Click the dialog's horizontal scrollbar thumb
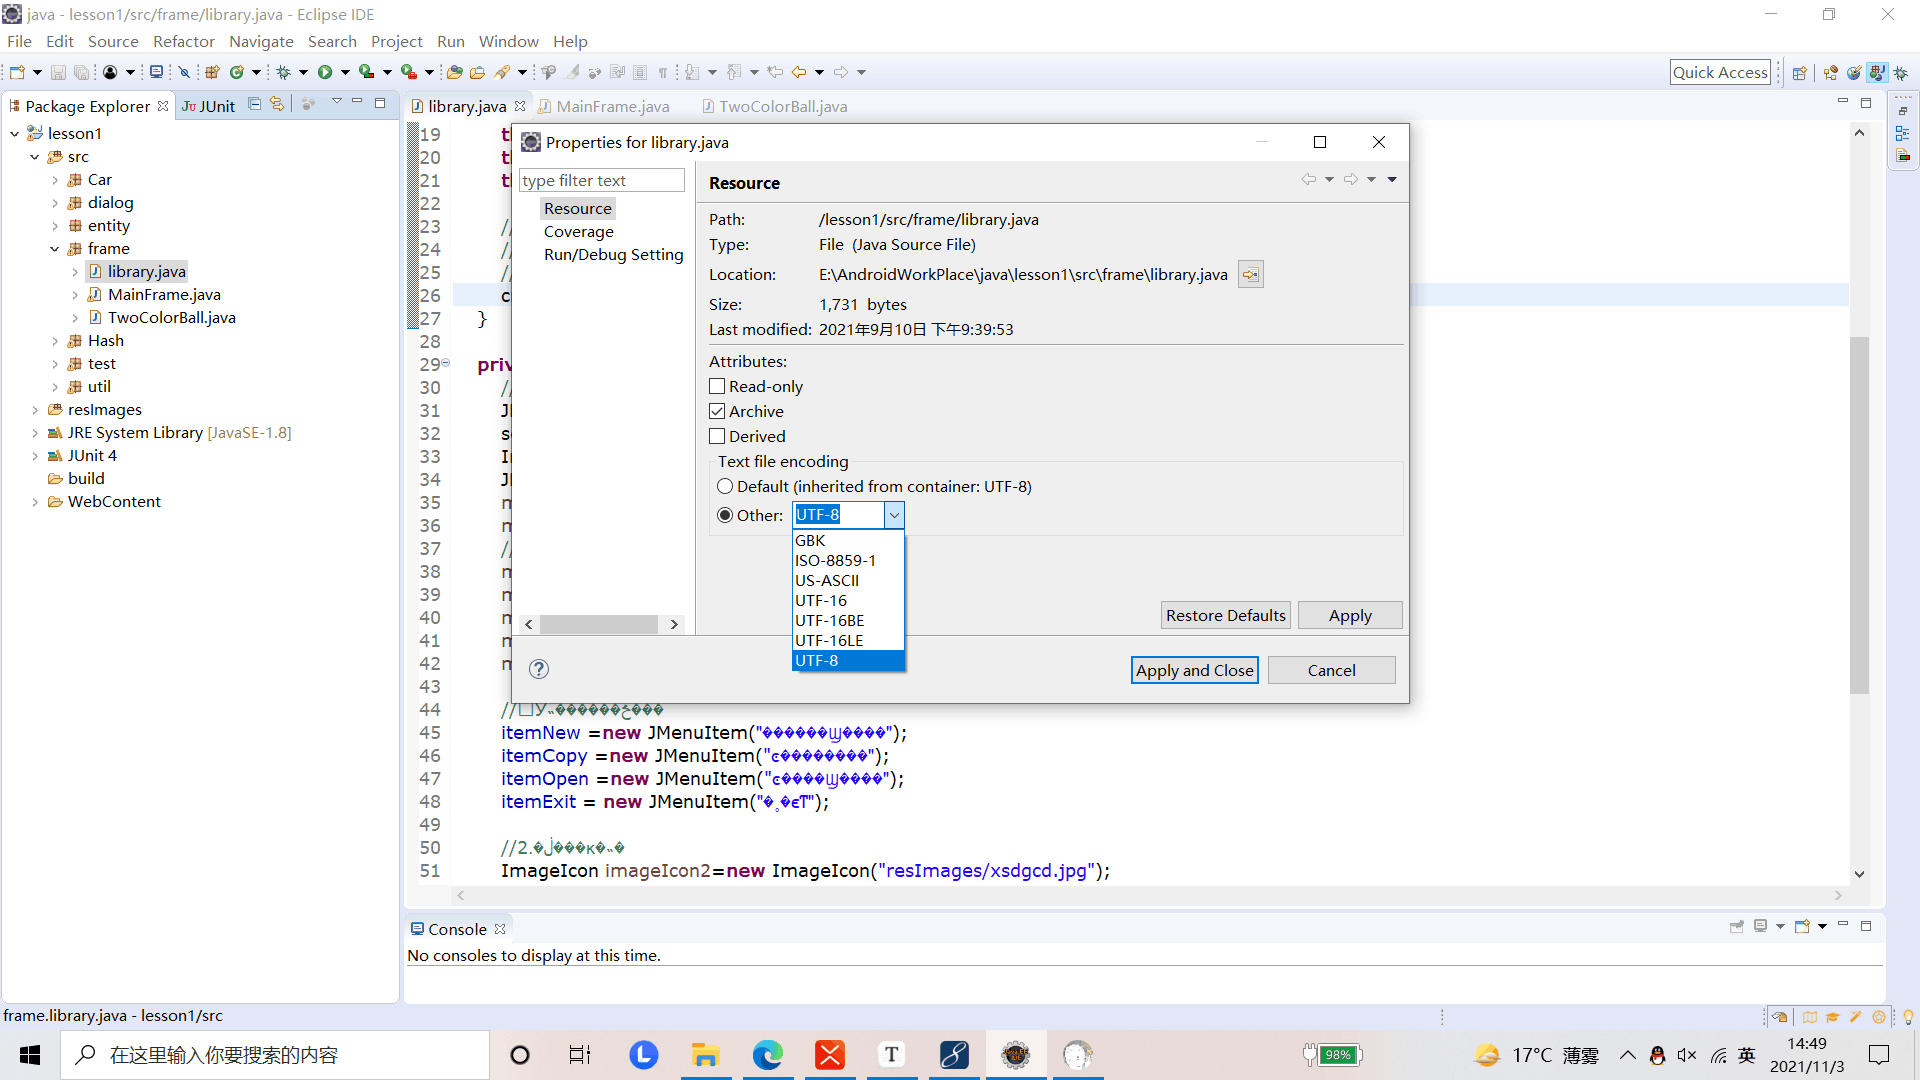 click(x=598, y=624)
